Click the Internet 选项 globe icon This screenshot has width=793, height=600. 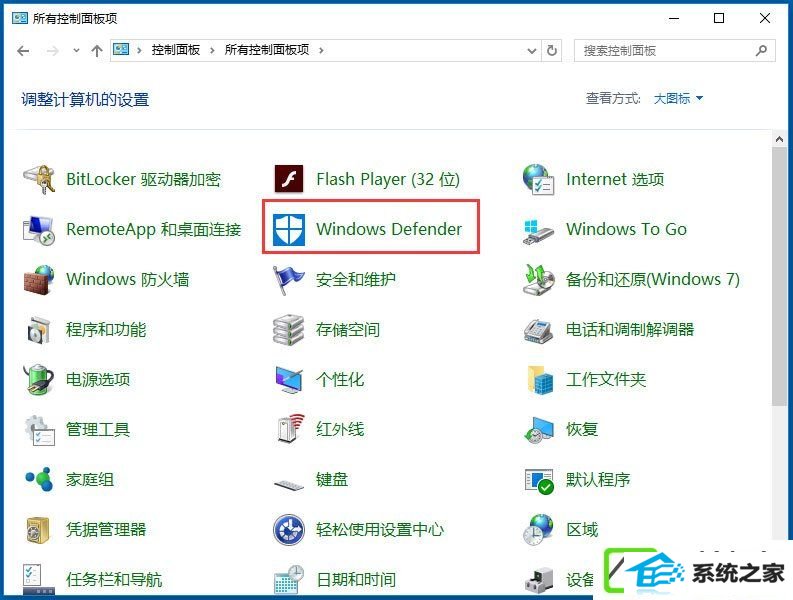pos(539,179)
